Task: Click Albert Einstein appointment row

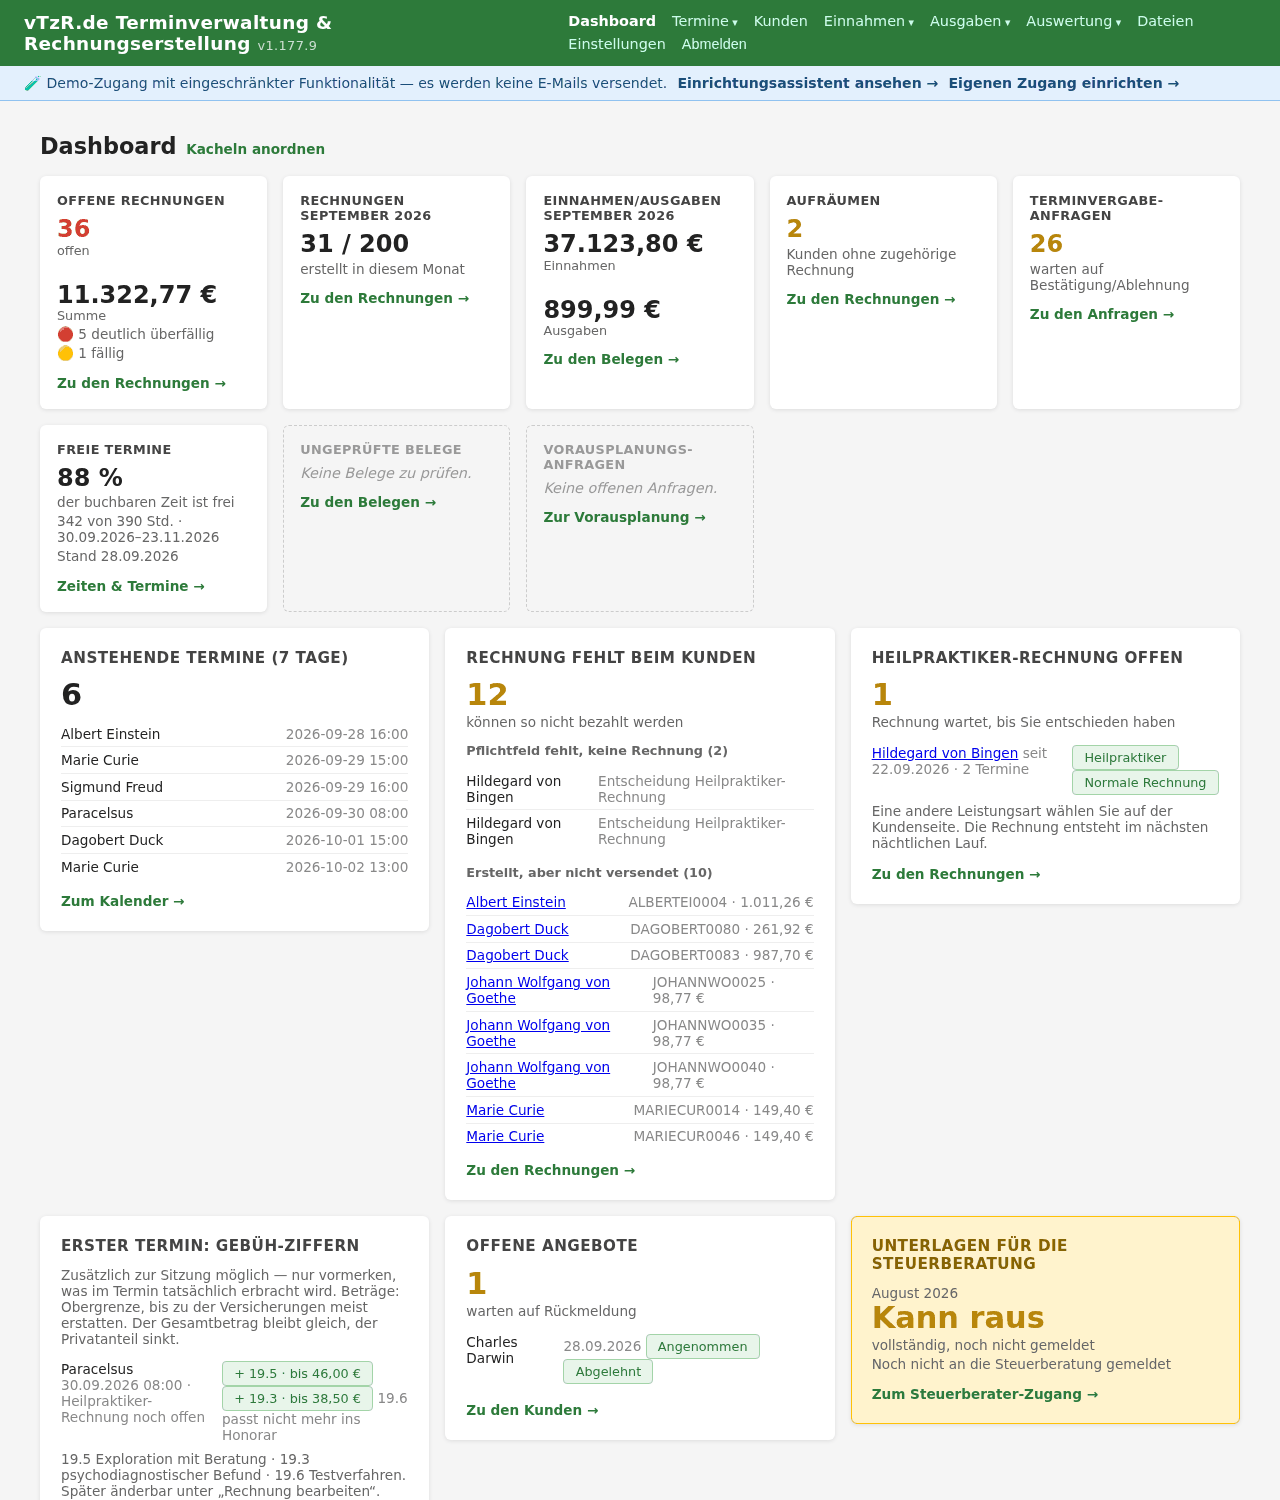Action: (234, 734)
